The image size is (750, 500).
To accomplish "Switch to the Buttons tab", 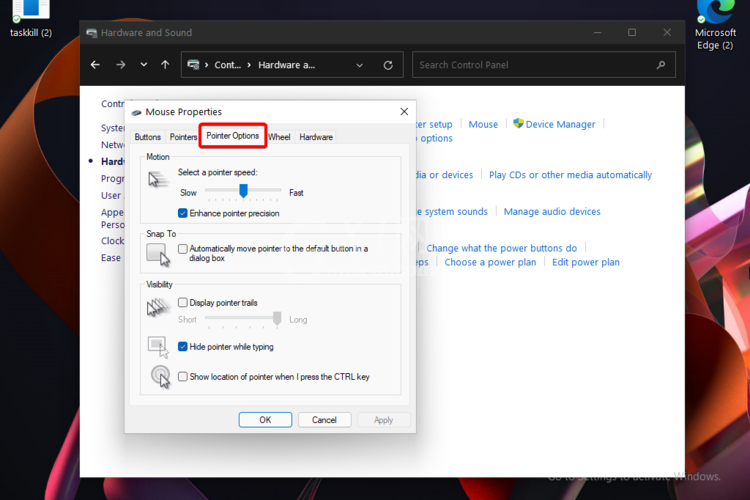I will pos(147,137).
